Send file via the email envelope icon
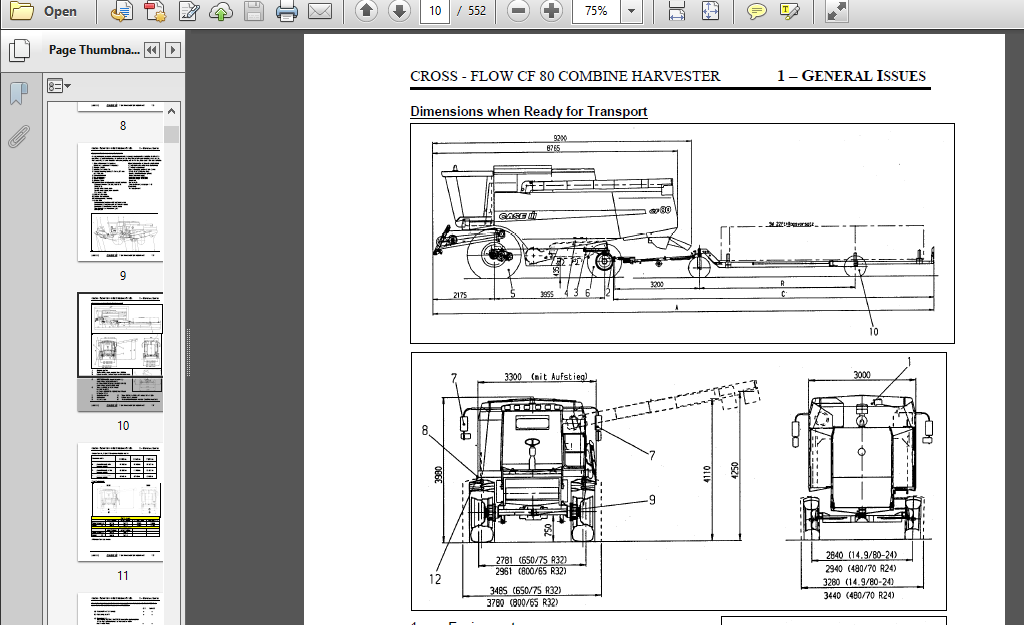1024x625 pixels. click(x=320, y=11)
